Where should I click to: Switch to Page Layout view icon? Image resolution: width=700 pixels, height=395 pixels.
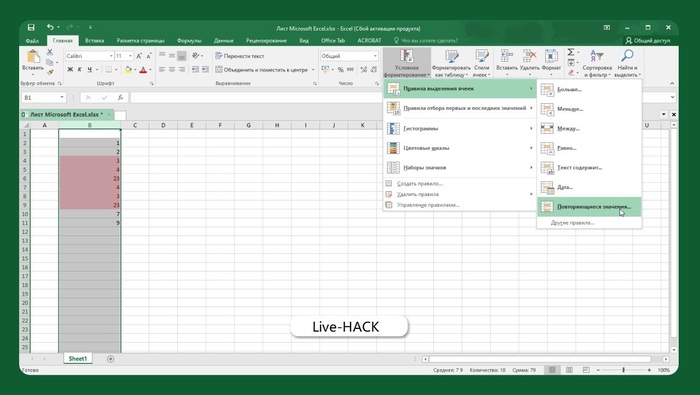click(569, 370)
